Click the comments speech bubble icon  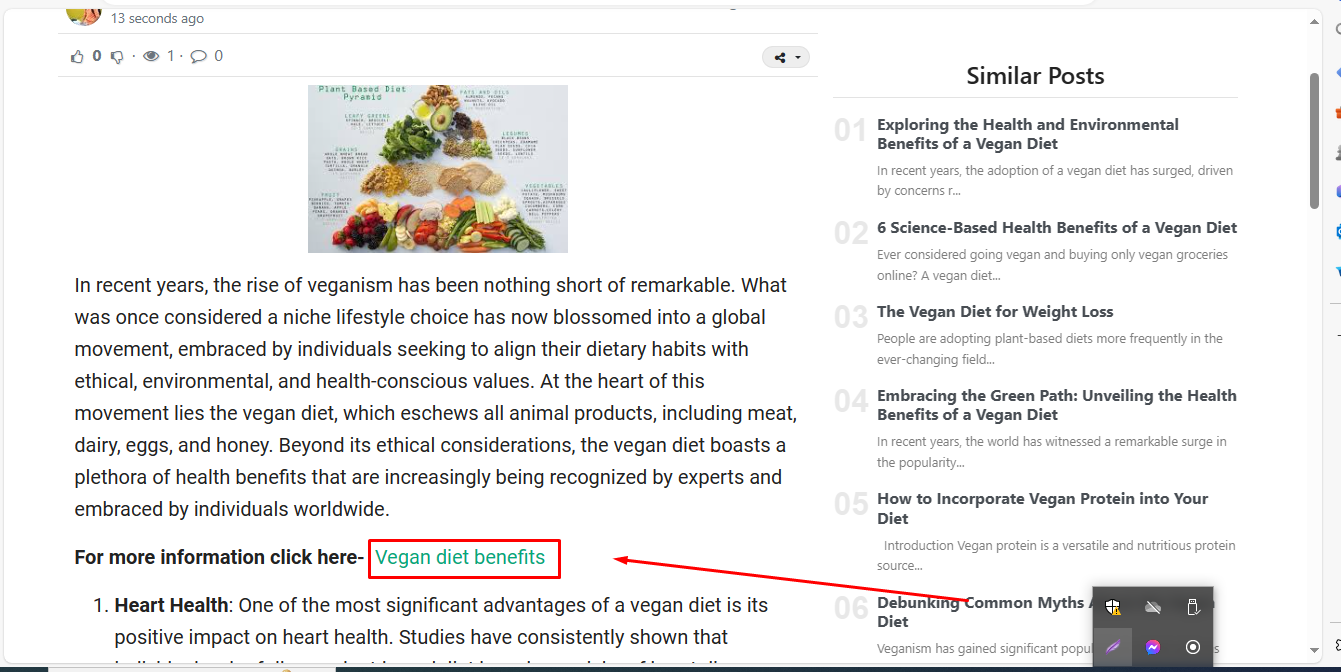tap(199, 57)
